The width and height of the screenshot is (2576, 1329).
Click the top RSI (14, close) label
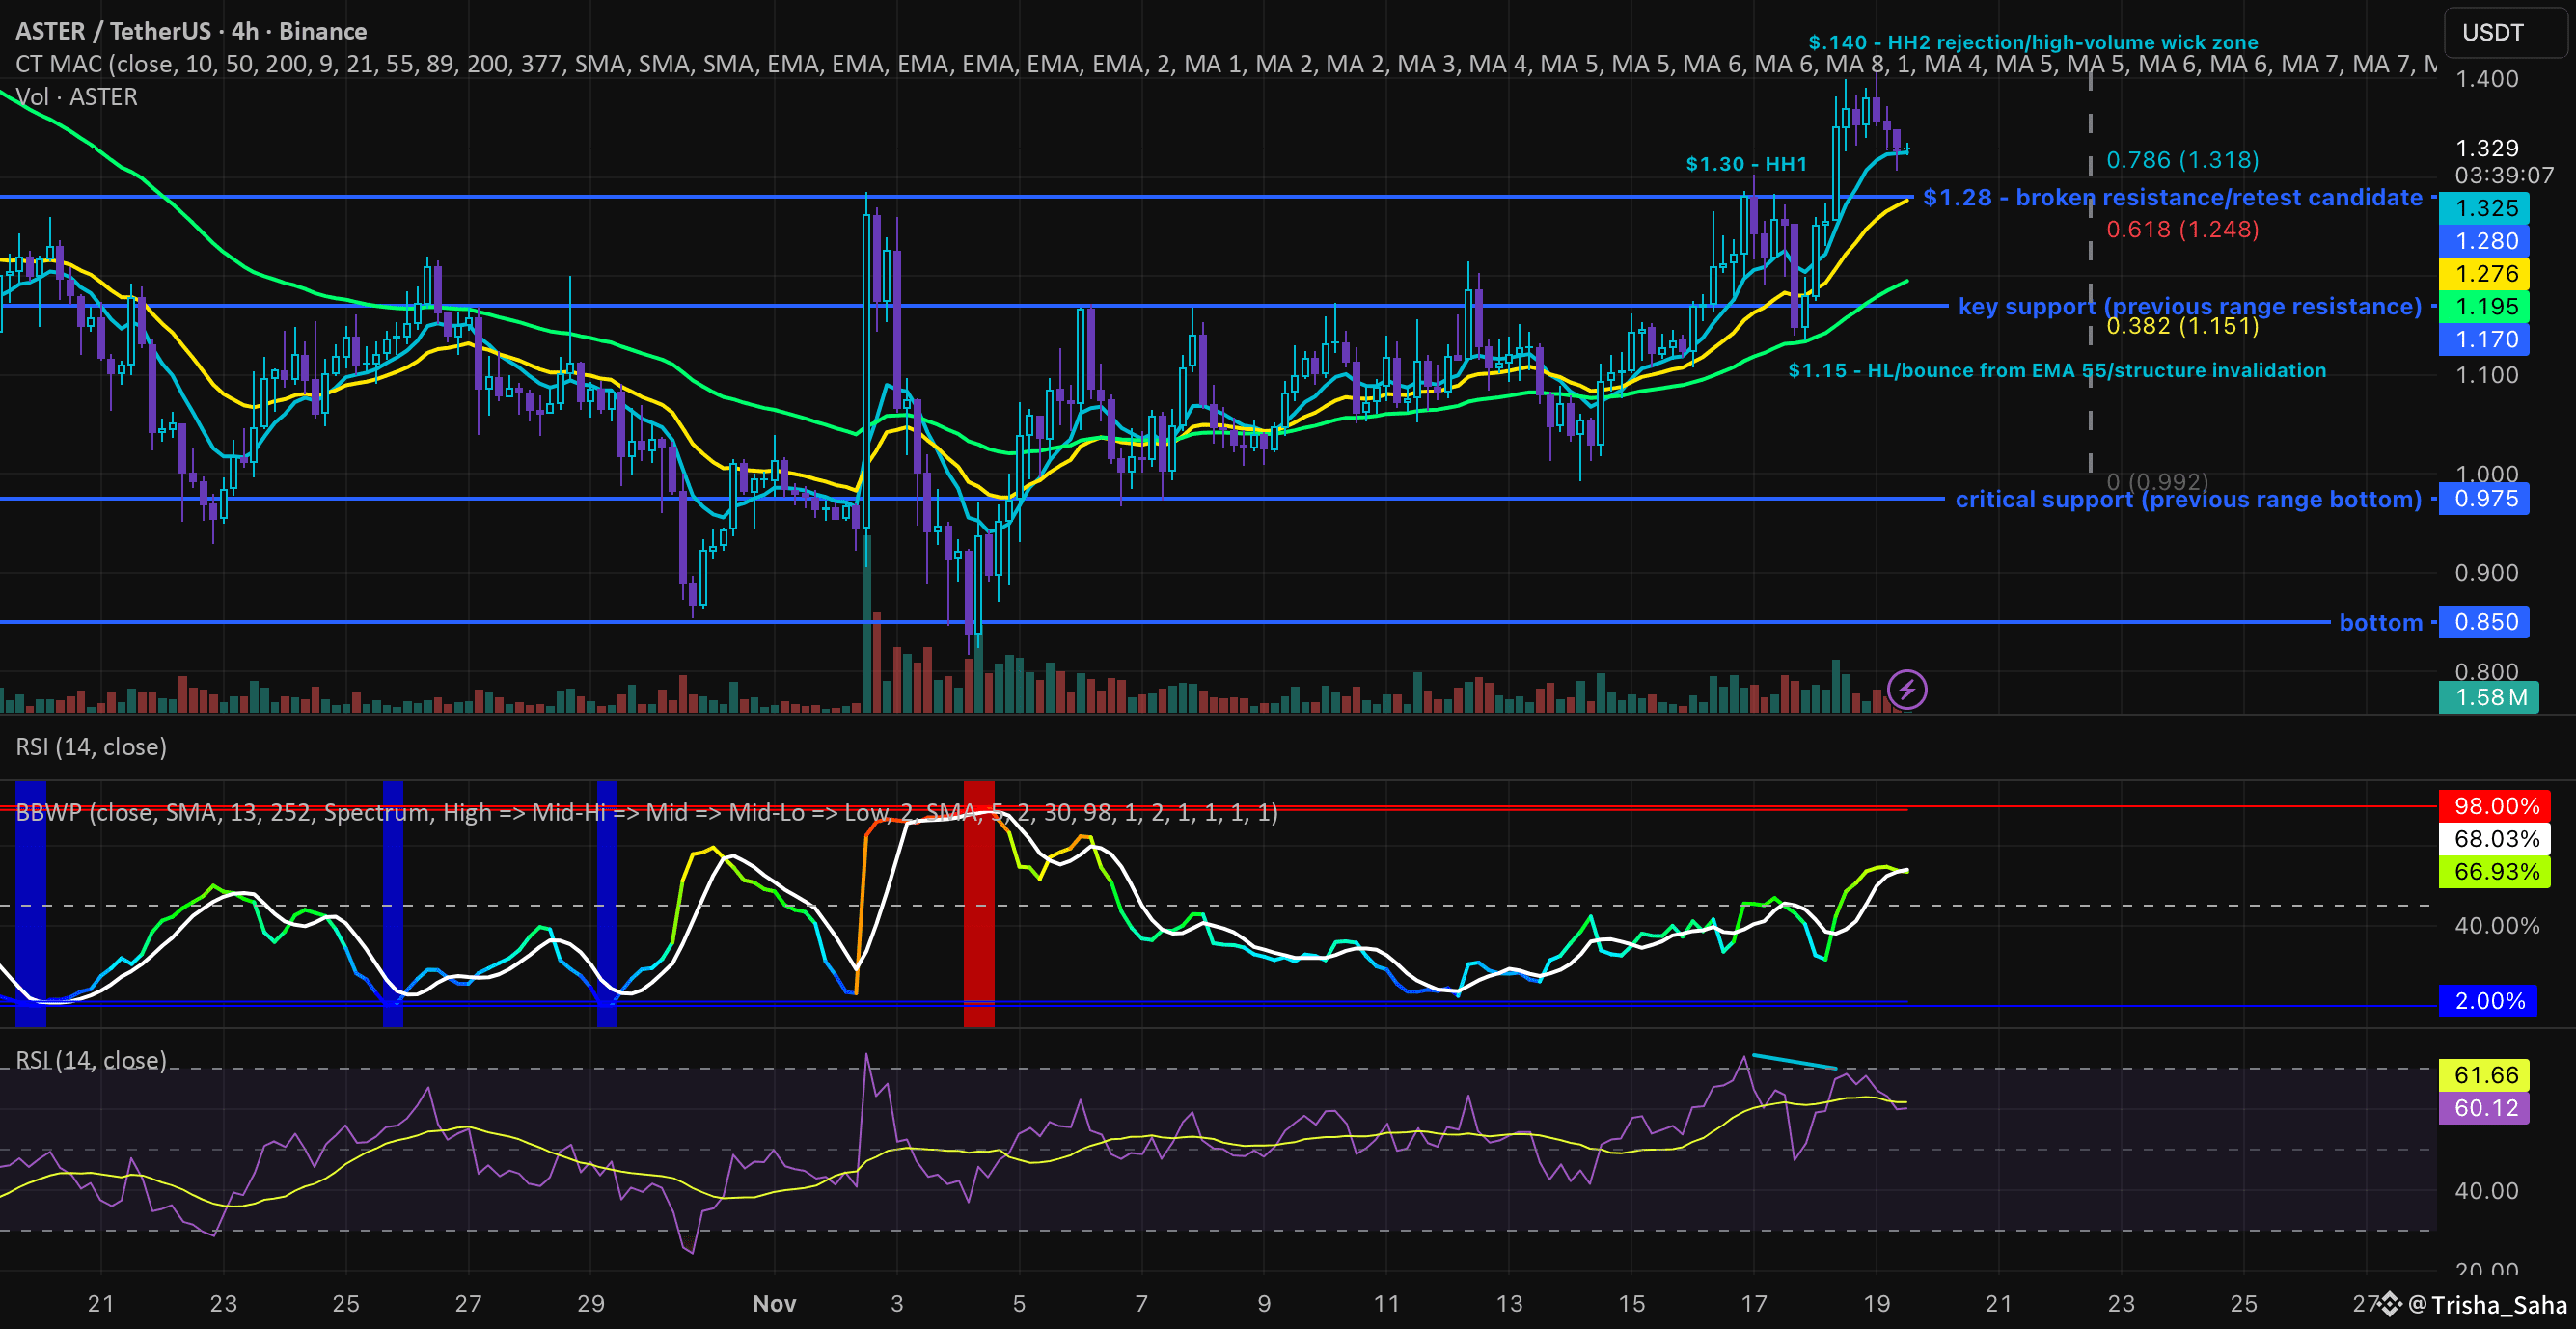[91, 747]
